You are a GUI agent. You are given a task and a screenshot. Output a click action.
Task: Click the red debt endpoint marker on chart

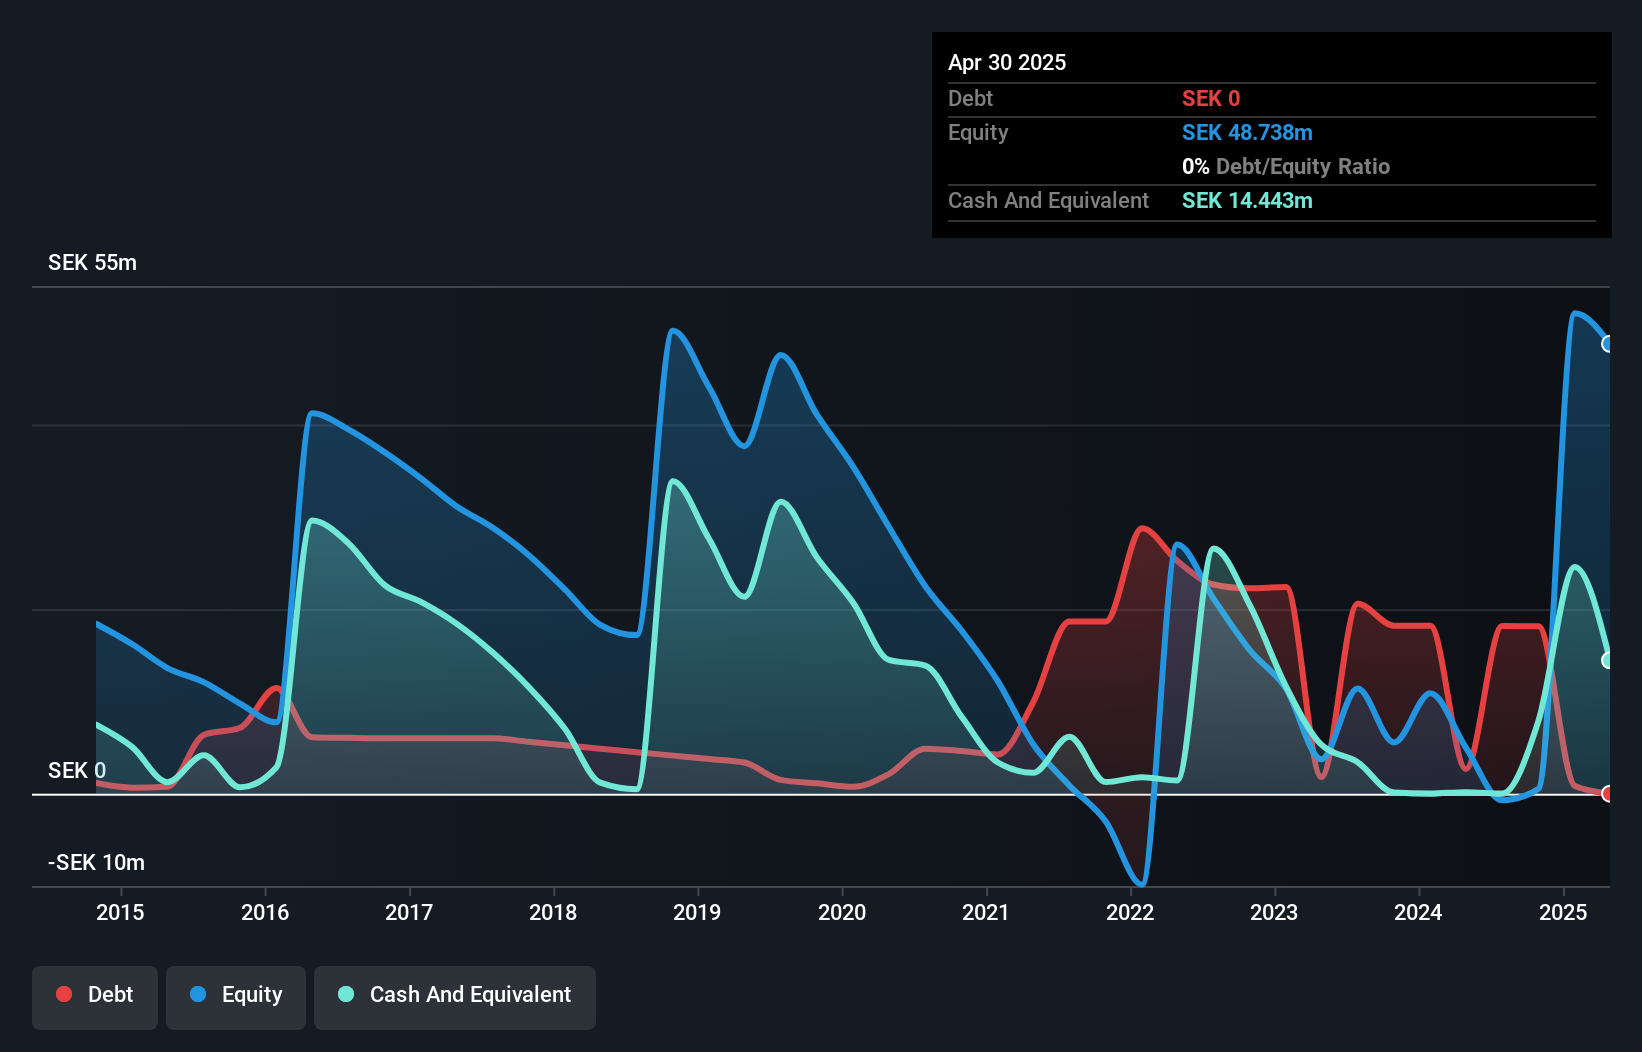[1607, 794]
